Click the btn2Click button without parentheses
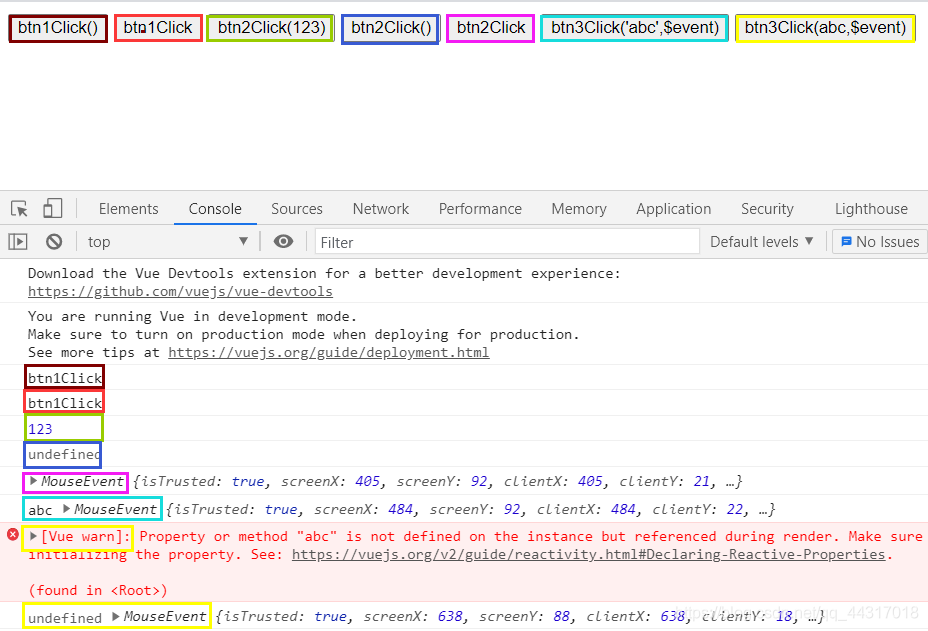 (x=491, y=28)
